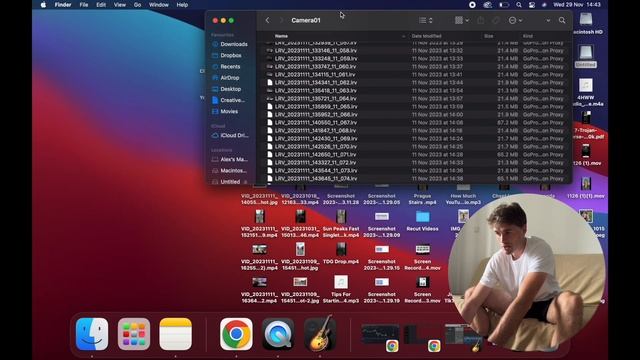
Task: Click the Finder window search magnifier
Action: click(562, 20)
